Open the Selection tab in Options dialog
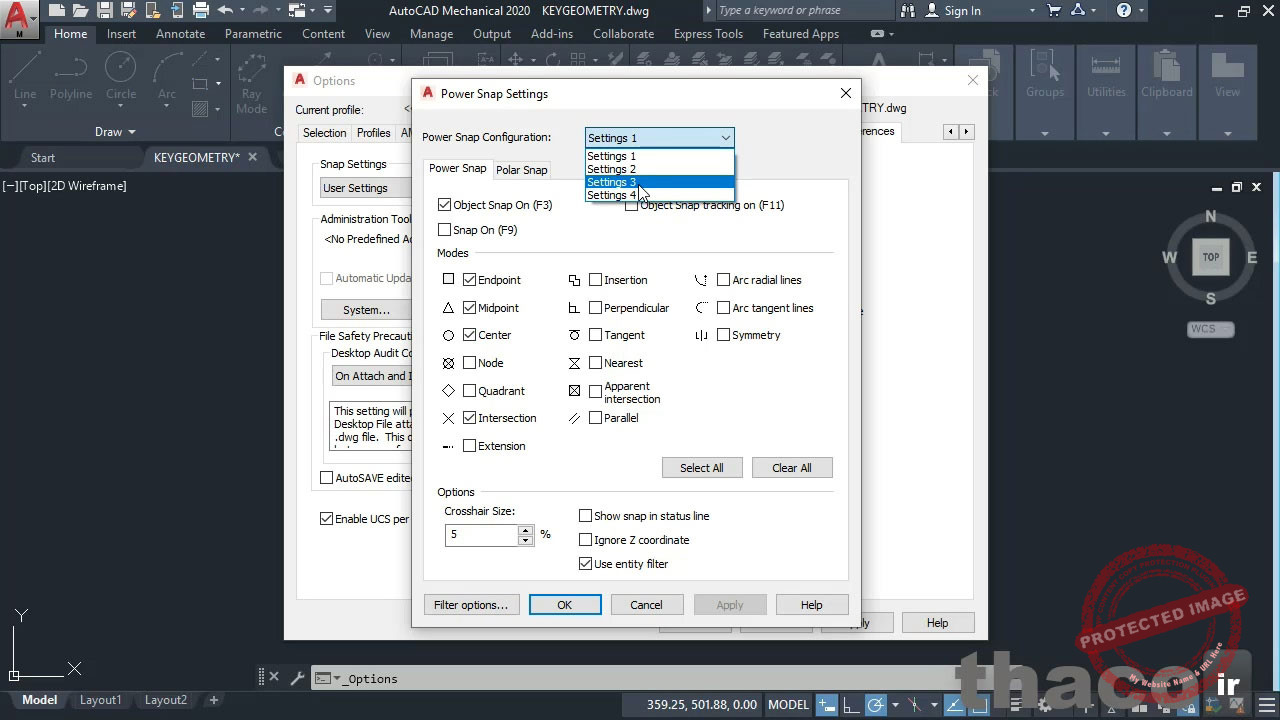The image size is (1280, 720). [325, 133]
